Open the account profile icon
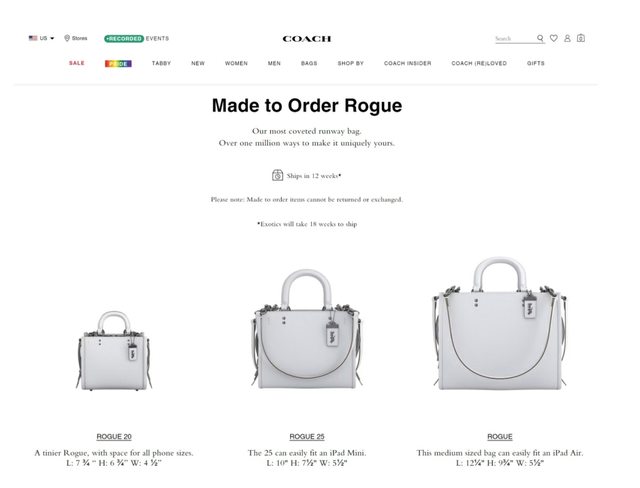This screenshot has width=640, height=488. pos(567,38)
